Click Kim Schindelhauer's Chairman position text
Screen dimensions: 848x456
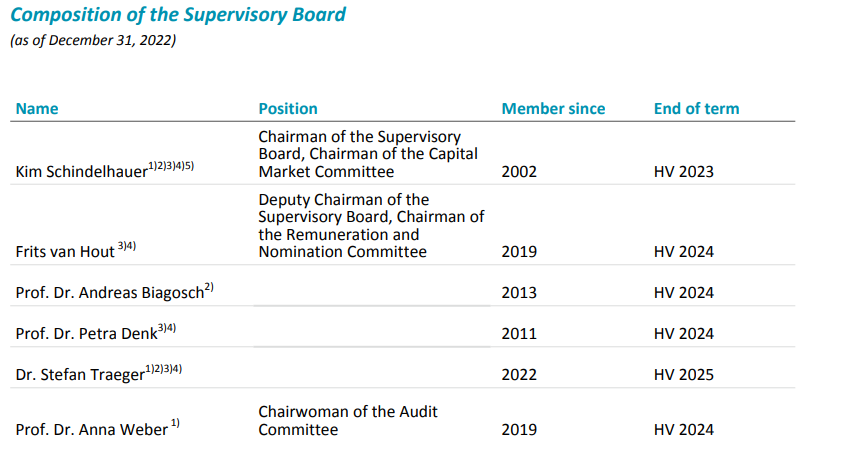[x=367, y=154]
